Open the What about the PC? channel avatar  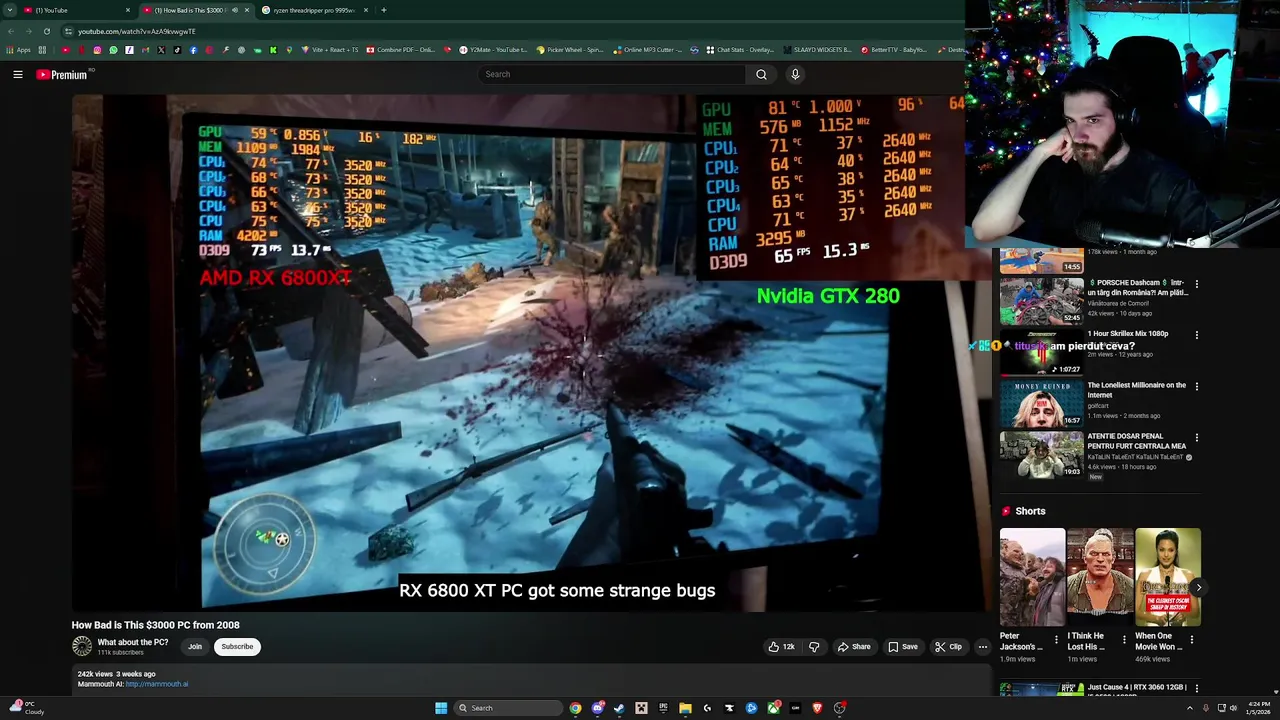pos(82,647)
